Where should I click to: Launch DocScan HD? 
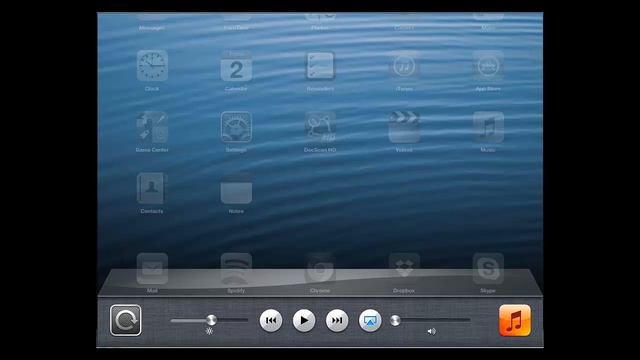320,127
